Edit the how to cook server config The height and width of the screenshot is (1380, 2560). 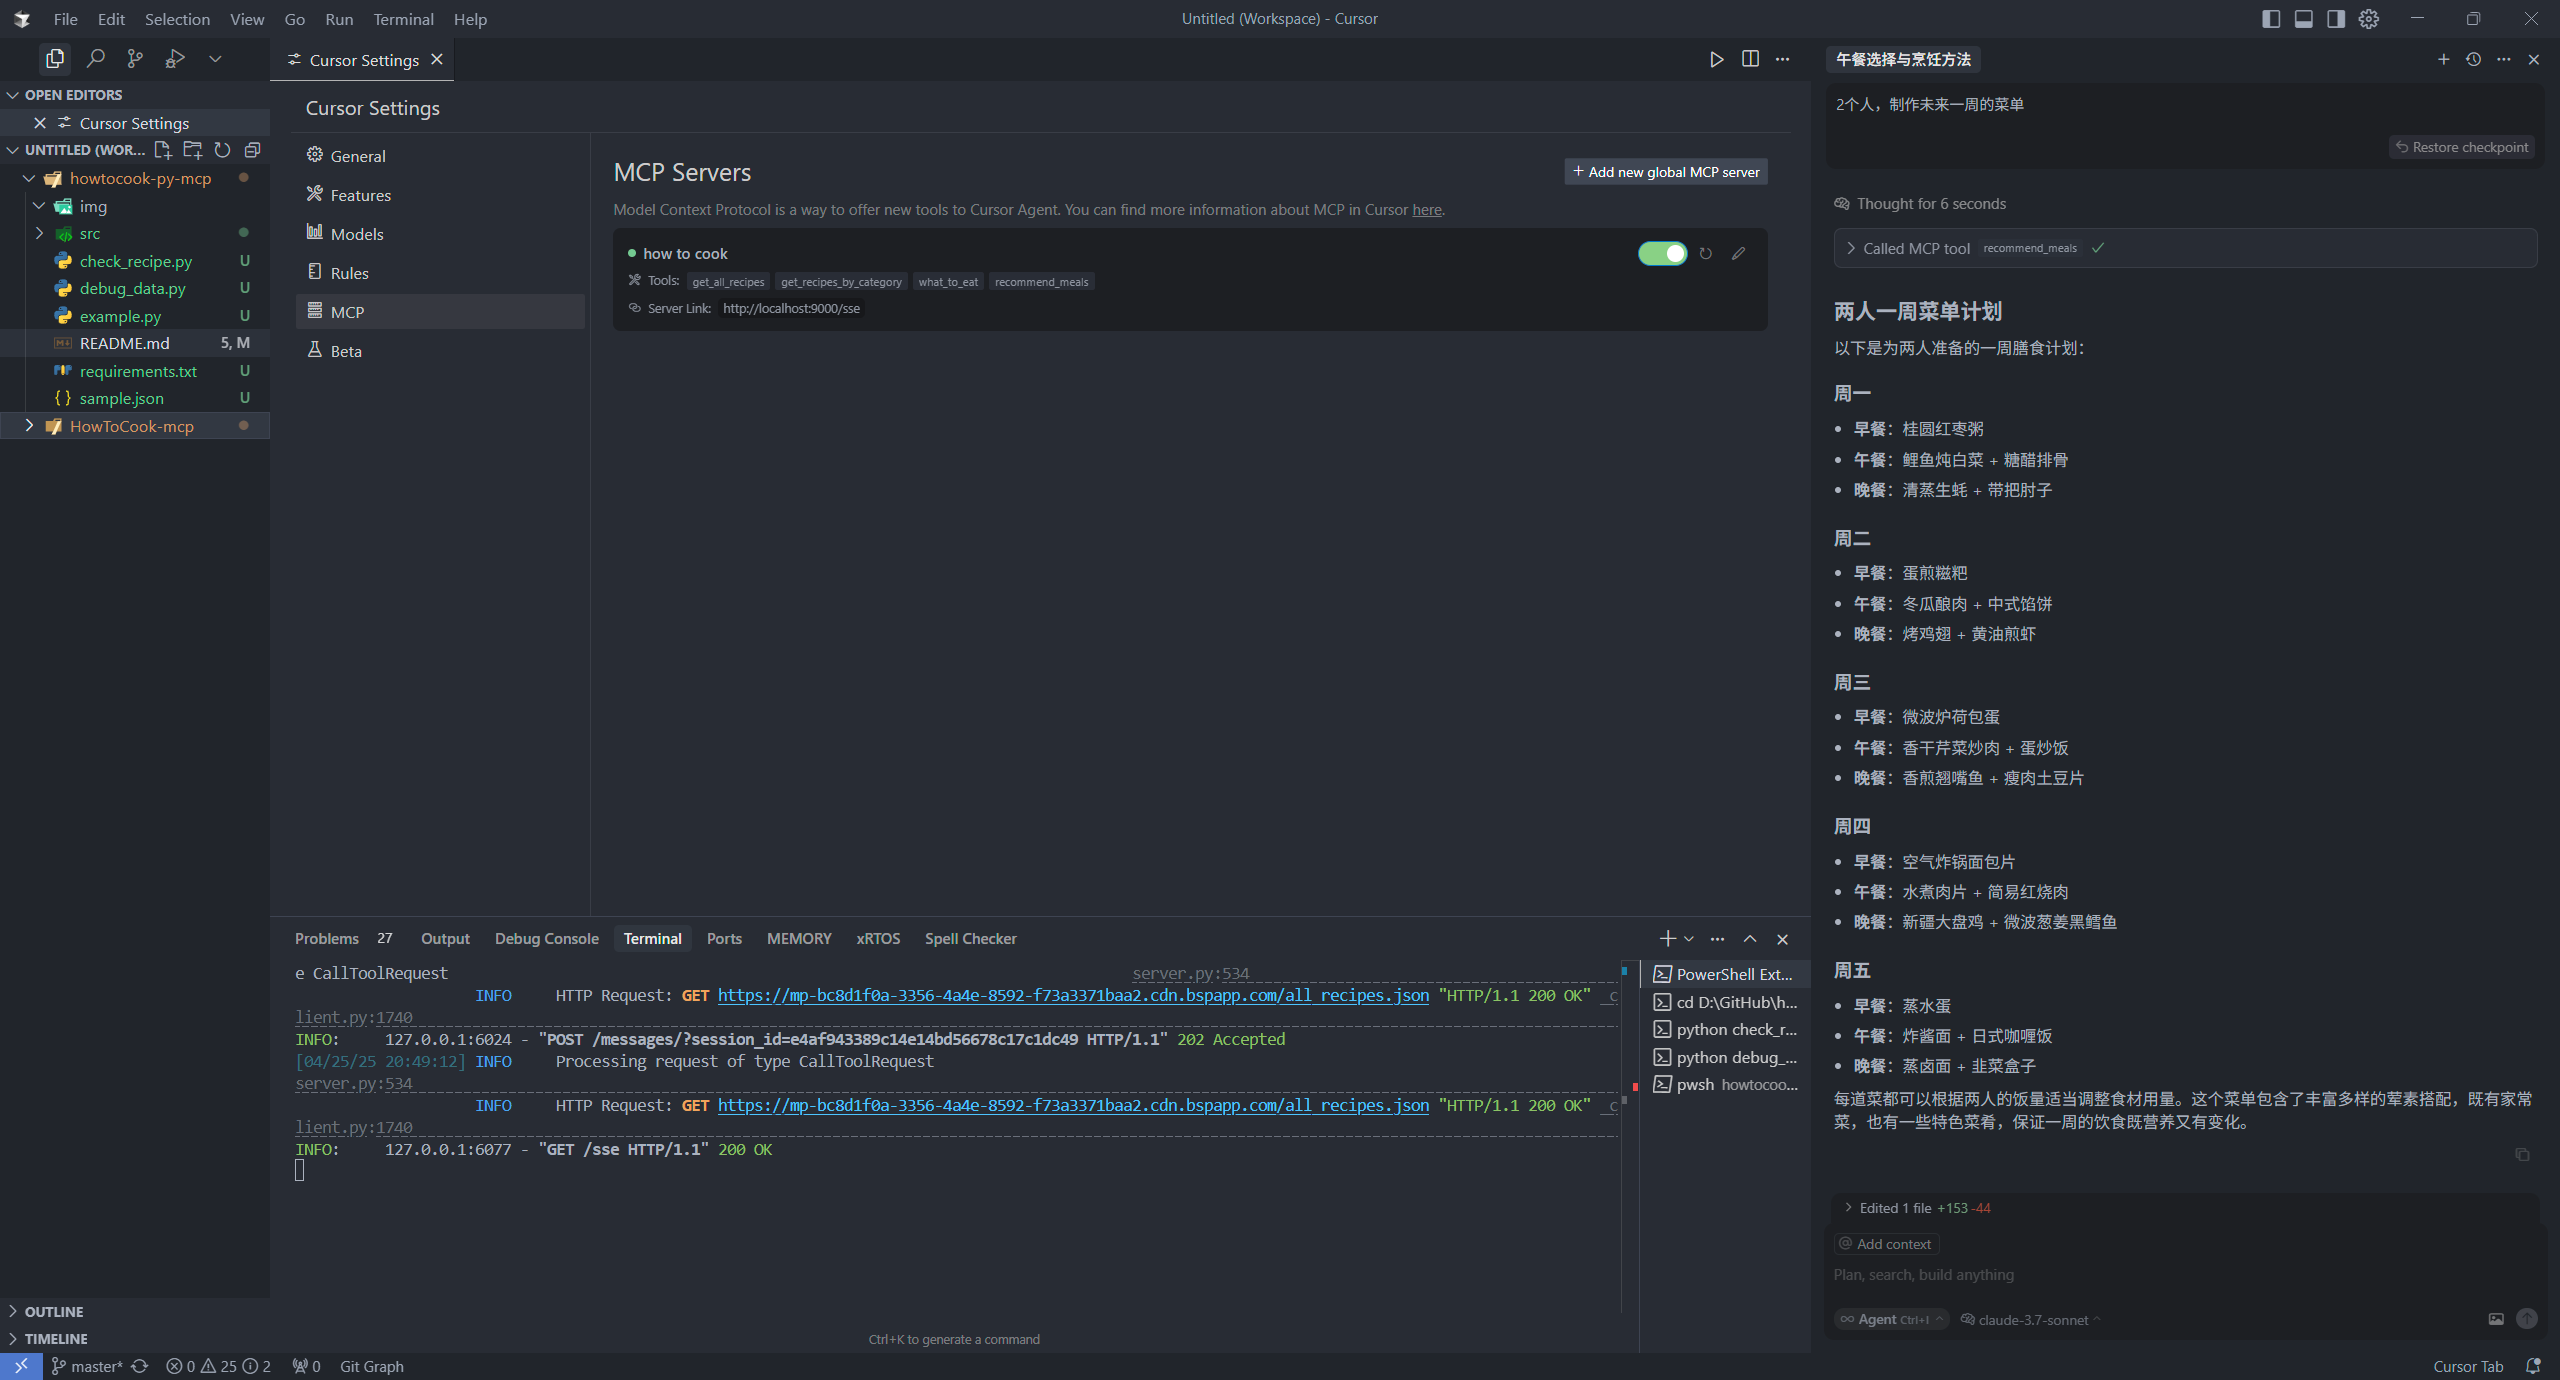coord(1739,254)
